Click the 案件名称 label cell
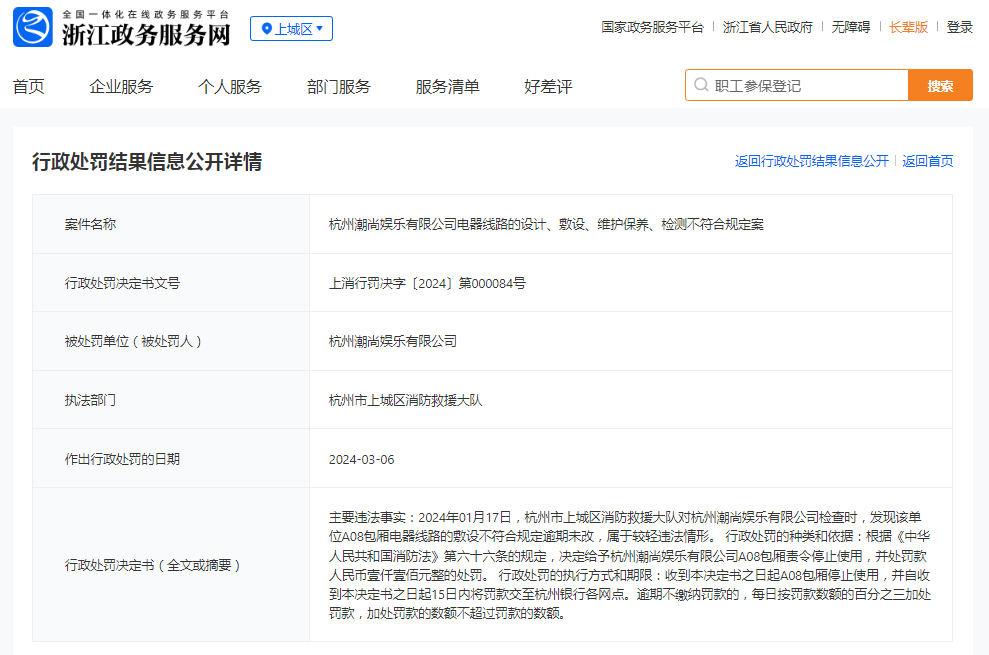The width and height of the screenshot is (989, 655). click(171, 224)
